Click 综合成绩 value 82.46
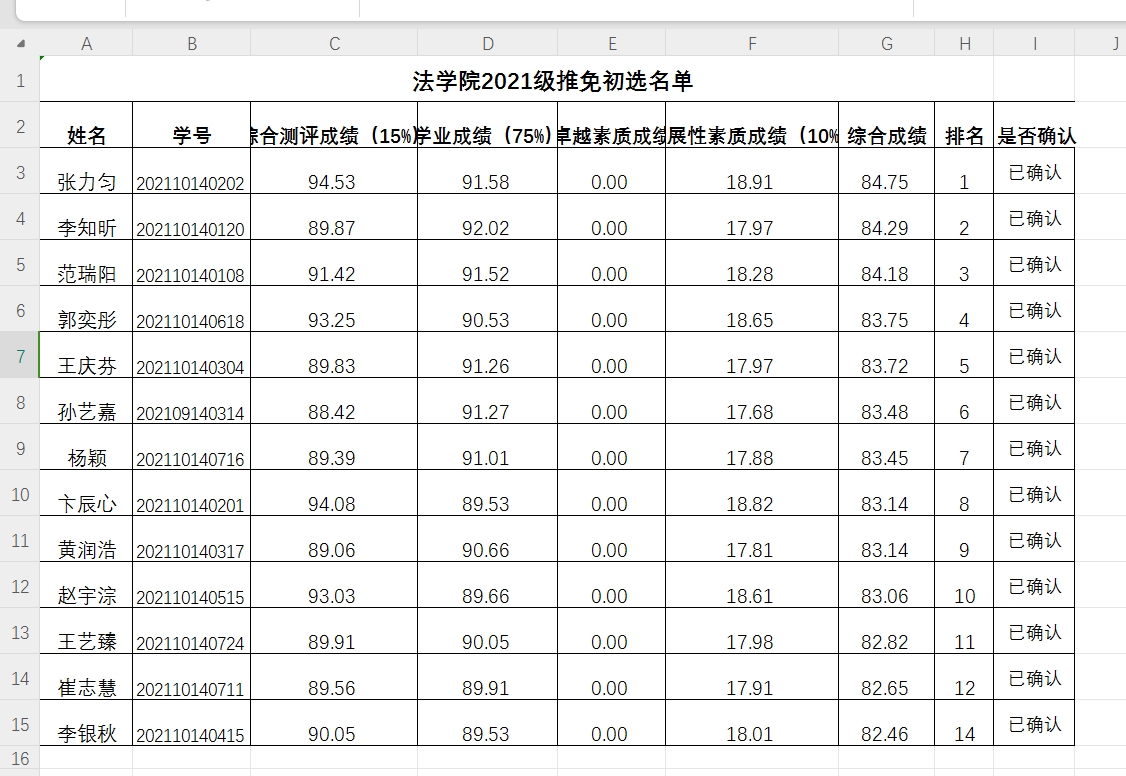This screenshot has height=776, width=1126. tap(885, 734)
